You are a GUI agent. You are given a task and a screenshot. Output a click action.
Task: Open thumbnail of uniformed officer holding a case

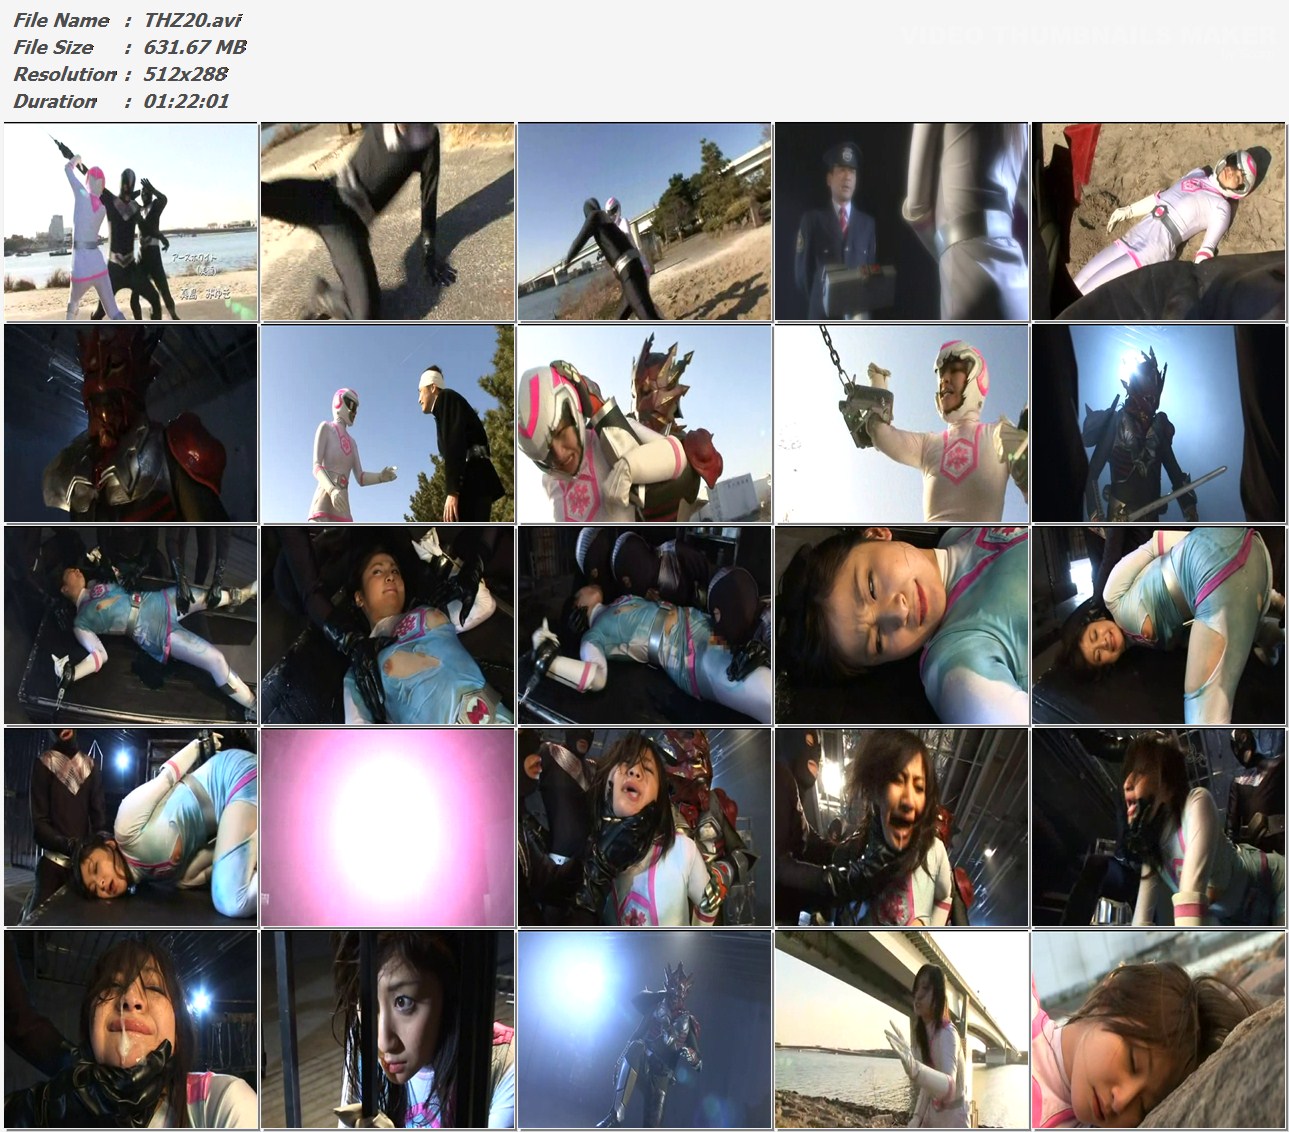coord(902,222)
